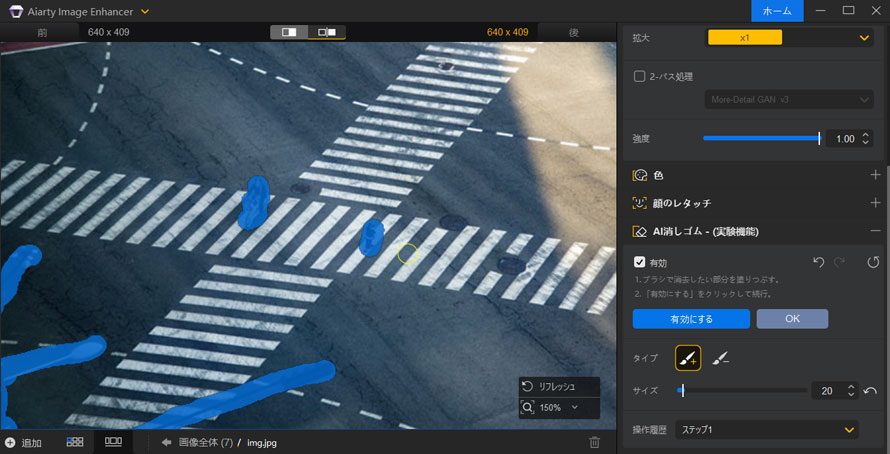
Task: Undo the last eraser stroke
Action: 818,262
